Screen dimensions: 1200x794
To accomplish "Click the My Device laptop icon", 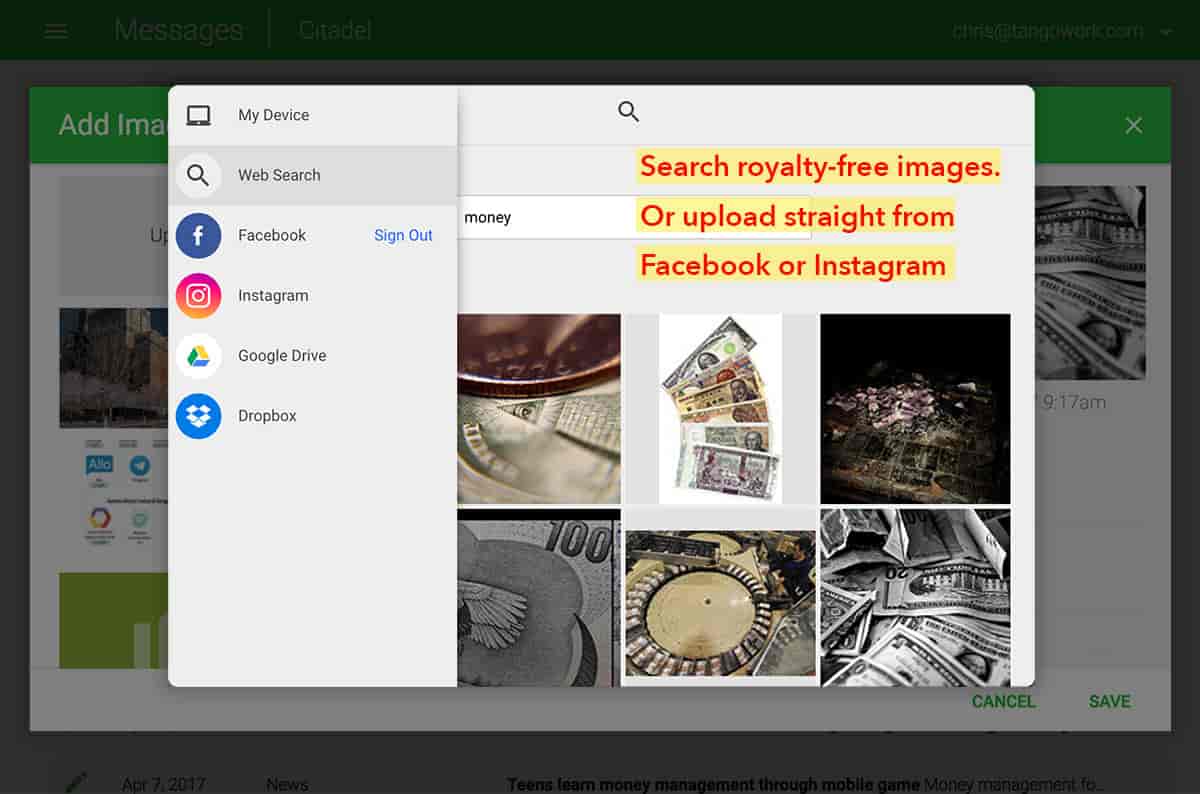I will (x=198, y=115).
